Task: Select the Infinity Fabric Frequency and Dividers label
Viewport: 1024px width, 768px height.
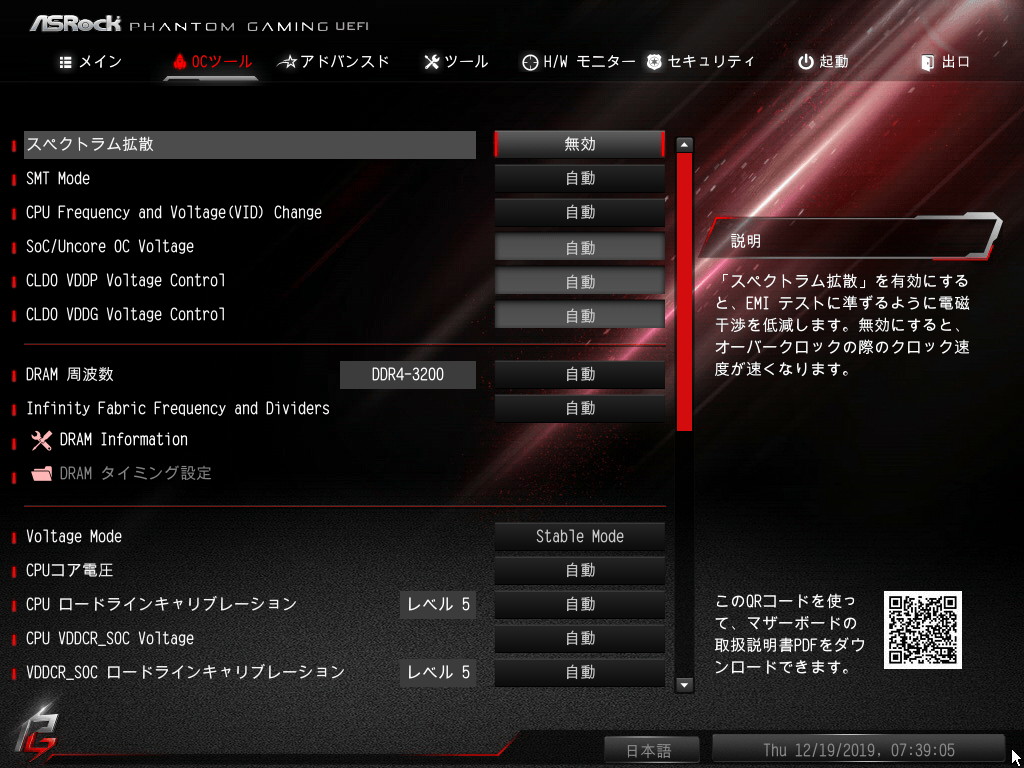Action: click(x=178, y=409)
